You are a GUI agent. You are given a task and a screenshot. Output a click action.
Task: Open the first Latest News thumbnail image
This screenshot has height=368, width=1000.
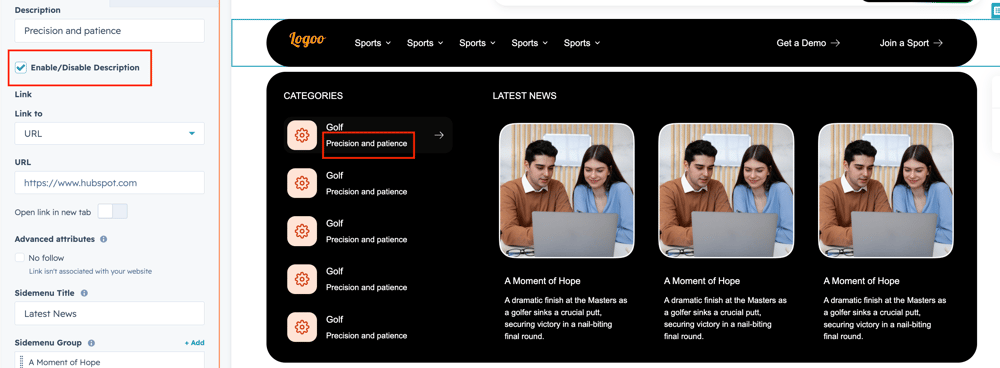[x=566, y=191]
